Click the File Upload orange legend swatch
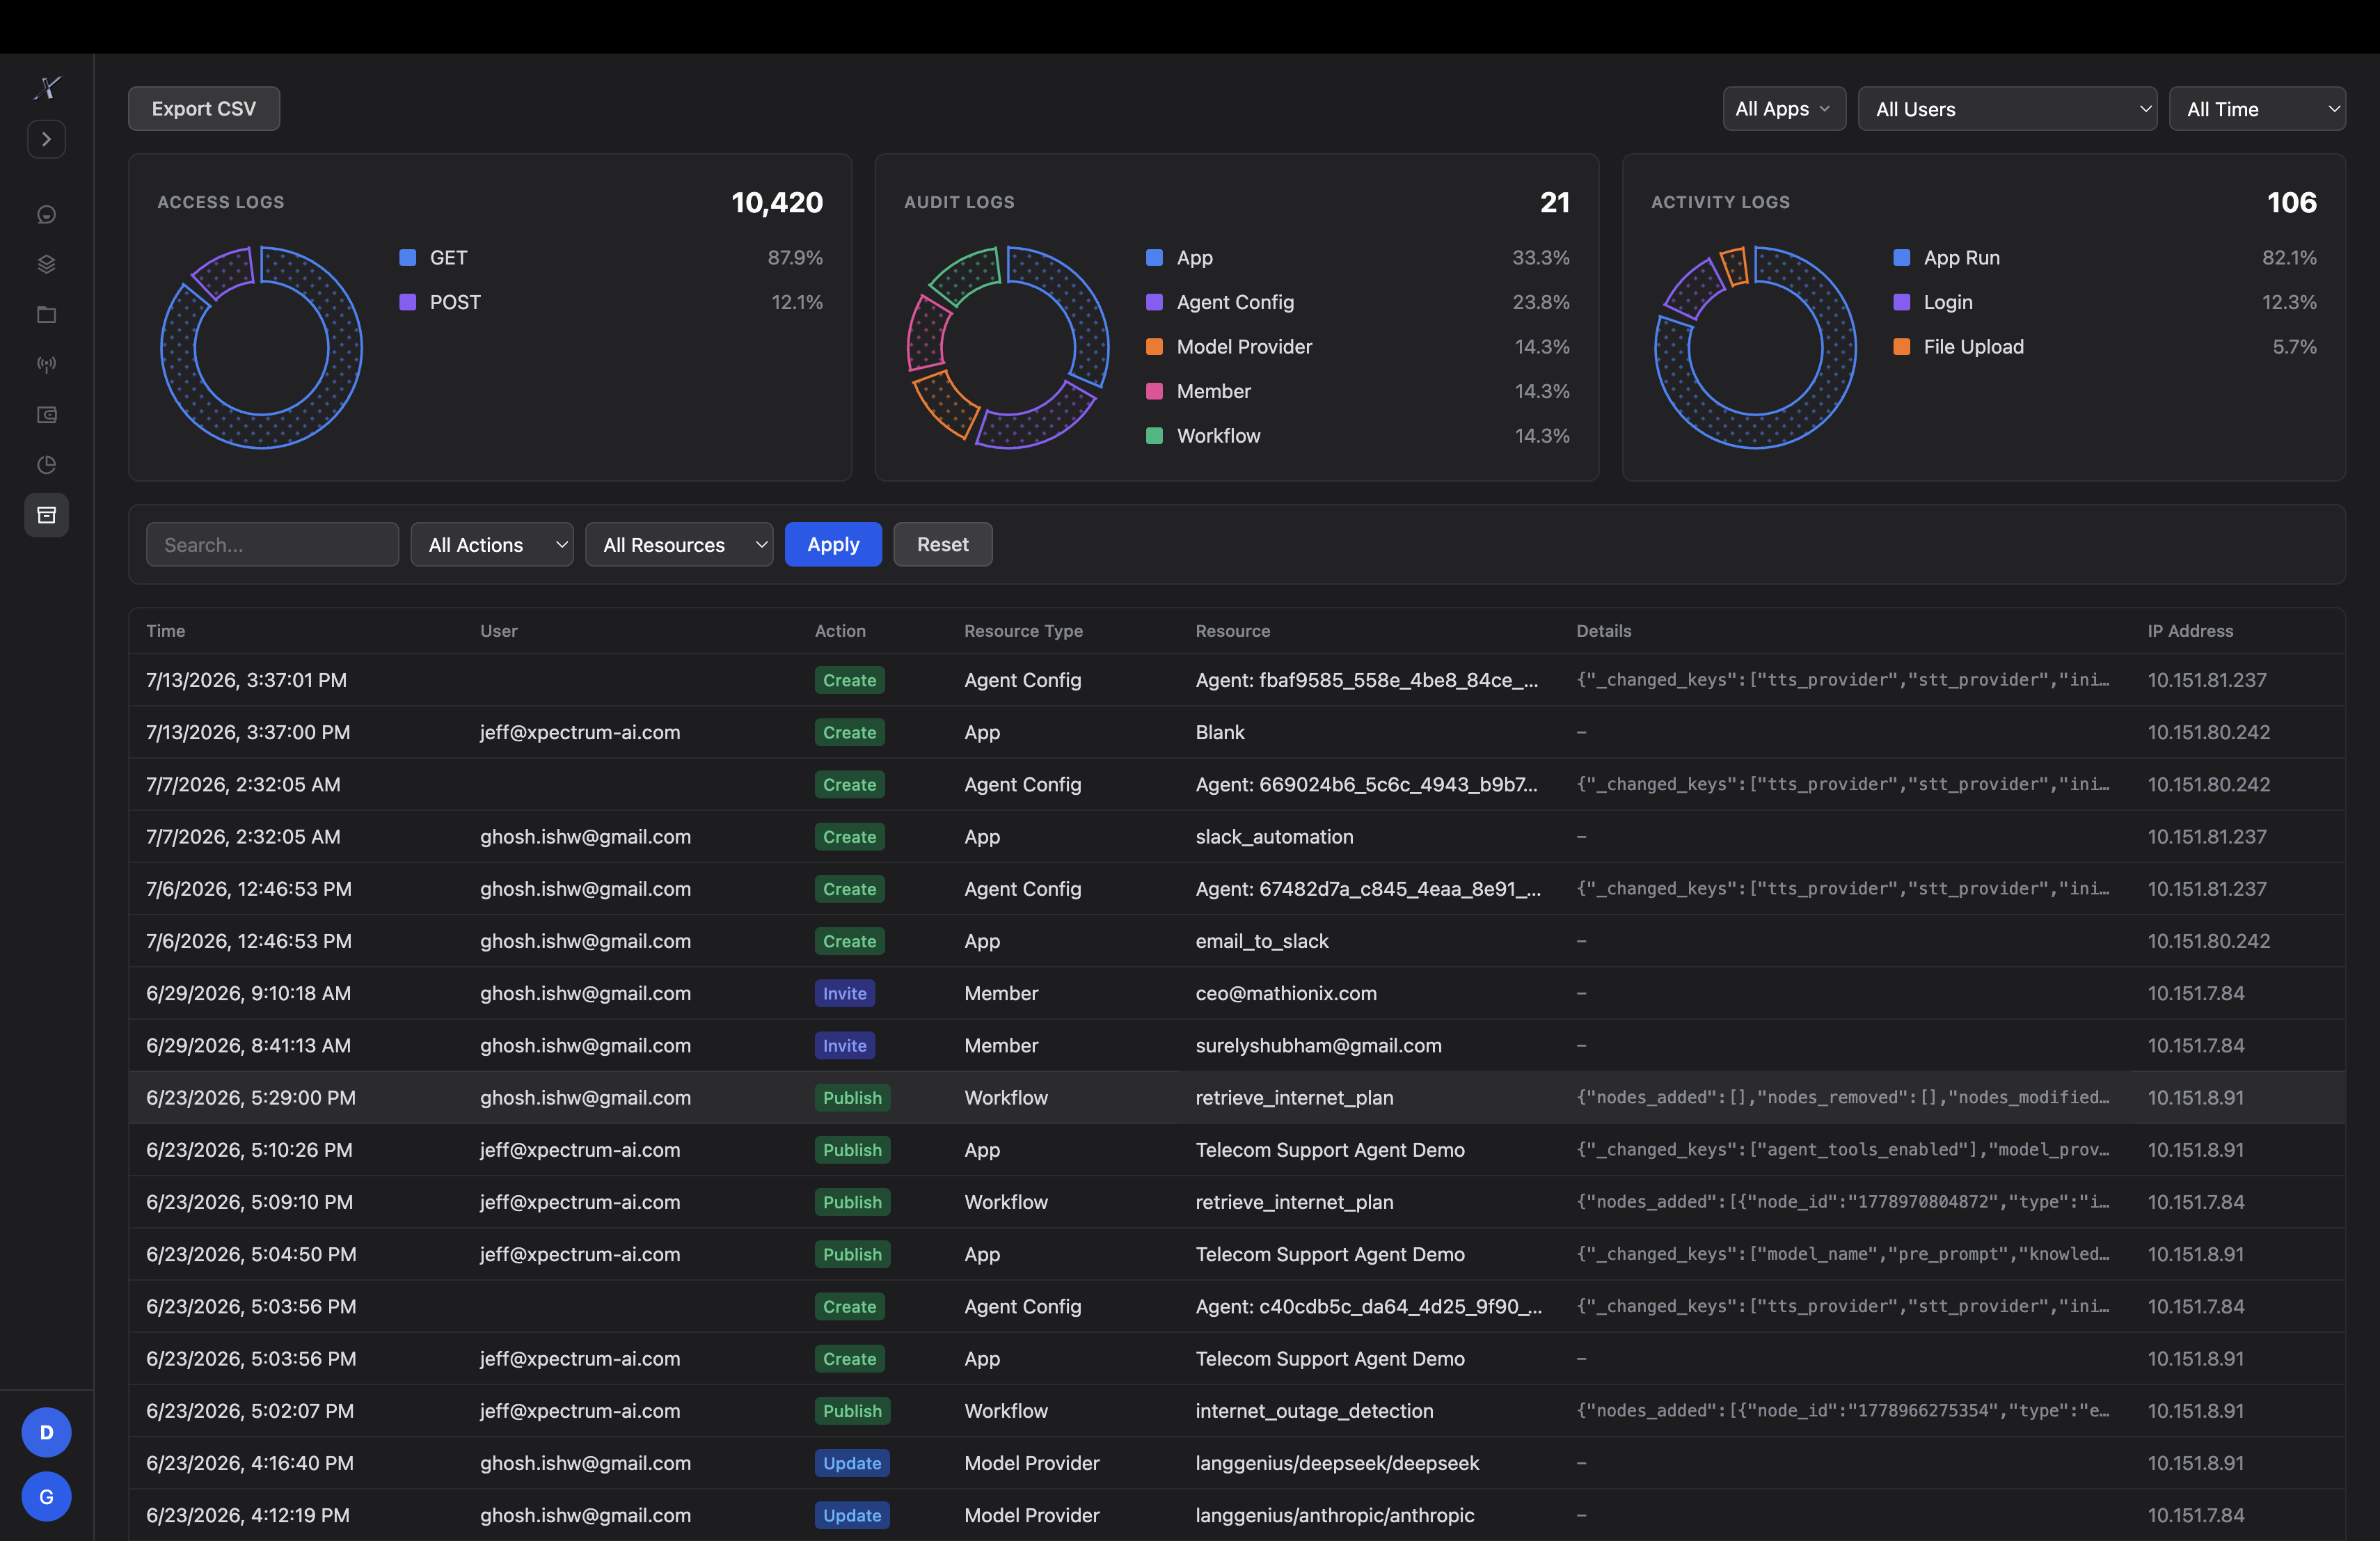Screen dimensions: 2380x1541 tap(1901, 347)
